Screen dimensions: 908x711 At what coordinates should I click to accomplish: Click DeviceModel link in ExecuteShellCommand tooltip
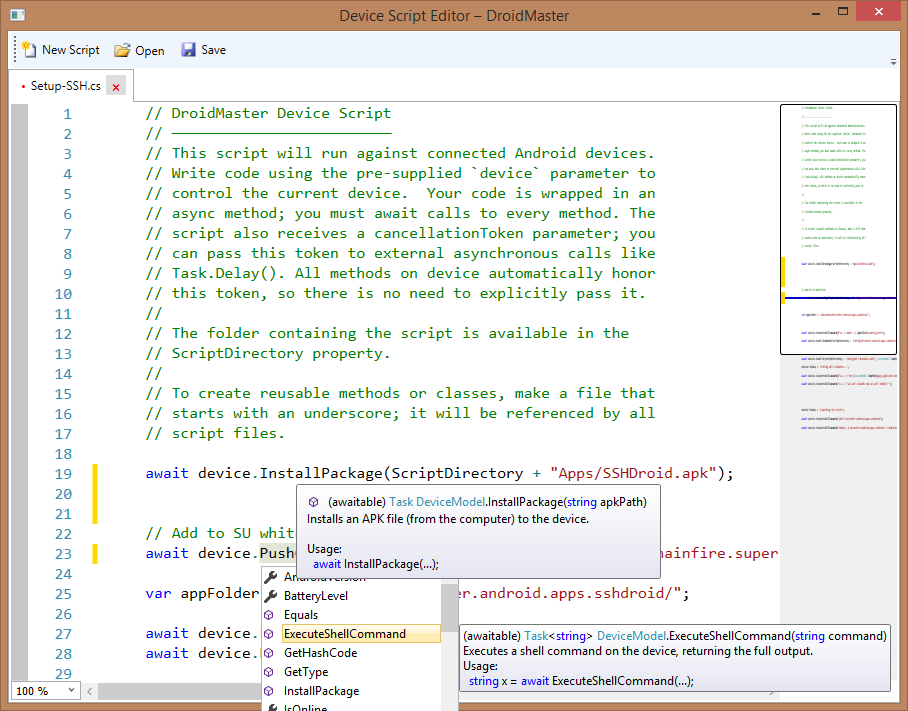coord(631,636)
